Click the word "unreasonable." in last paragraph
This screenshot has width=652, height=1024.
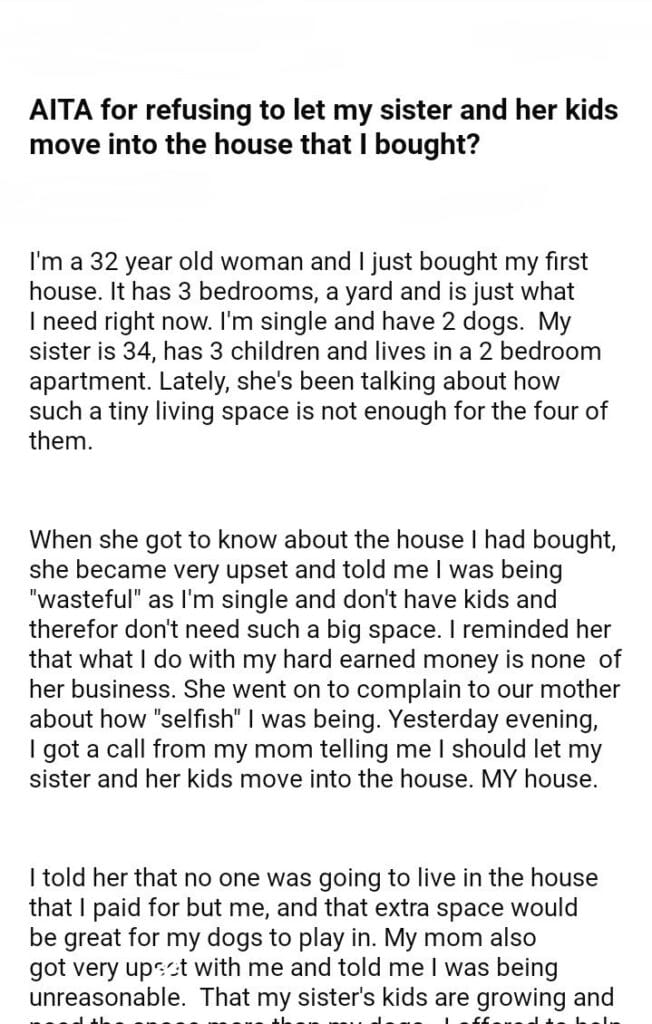pyautogui.click(x=104, y=998)
